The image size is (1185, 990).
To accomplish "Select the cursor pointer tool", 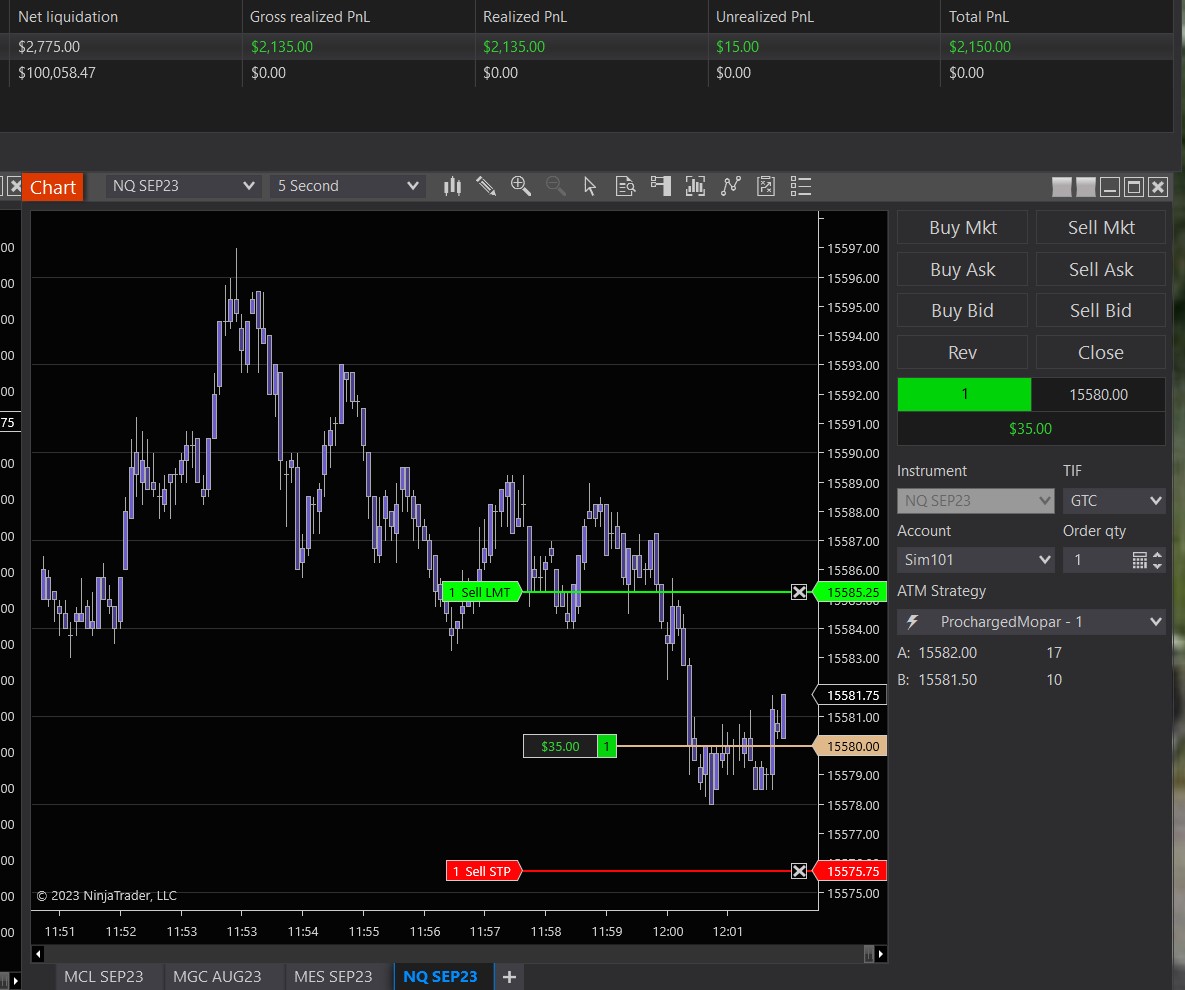I will [590, 186].
